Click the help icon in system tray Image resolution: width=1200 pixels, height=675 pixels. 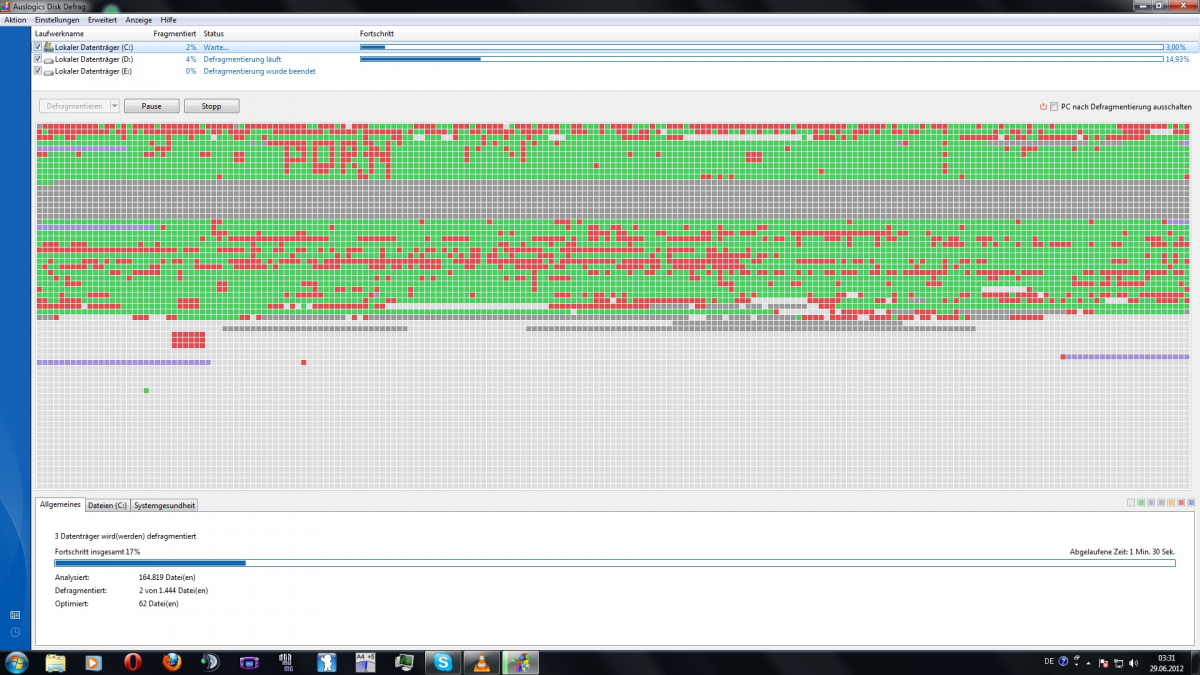click(x=1063, y=661)
